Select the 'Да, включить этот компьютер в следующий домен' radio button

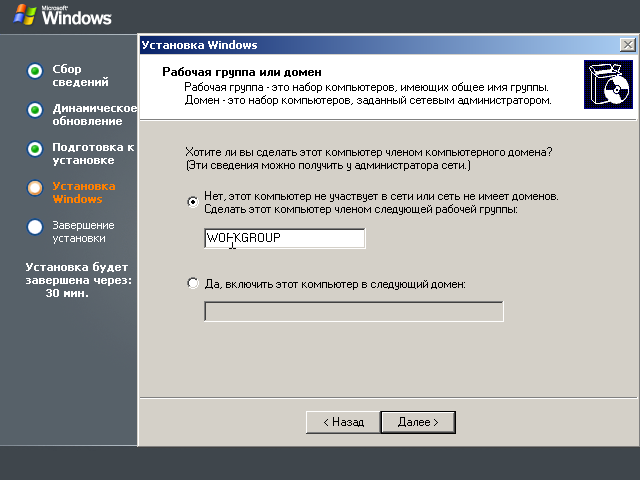(x=193, y=283)
